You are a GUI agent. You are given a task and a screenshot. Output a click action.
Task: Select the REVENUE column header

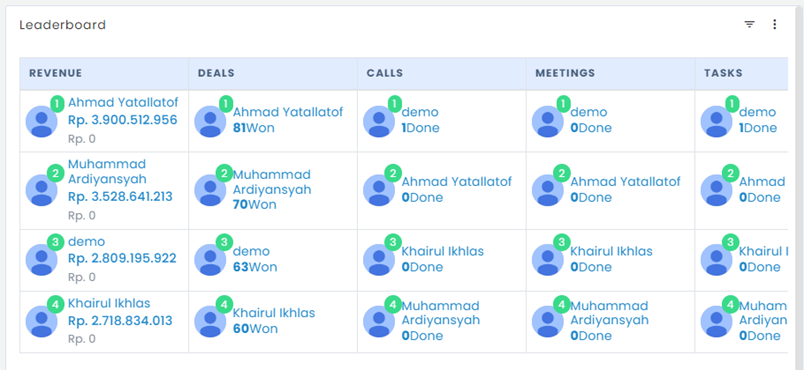tap(104, 73)
